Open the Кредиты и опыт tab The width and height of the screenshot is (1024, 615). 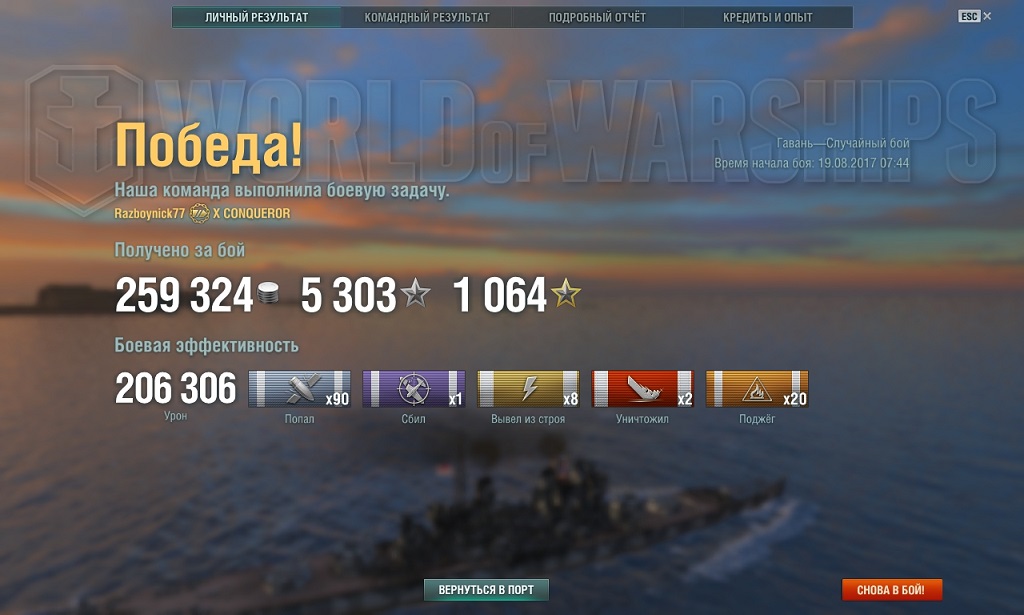click(x=767, y=18)
